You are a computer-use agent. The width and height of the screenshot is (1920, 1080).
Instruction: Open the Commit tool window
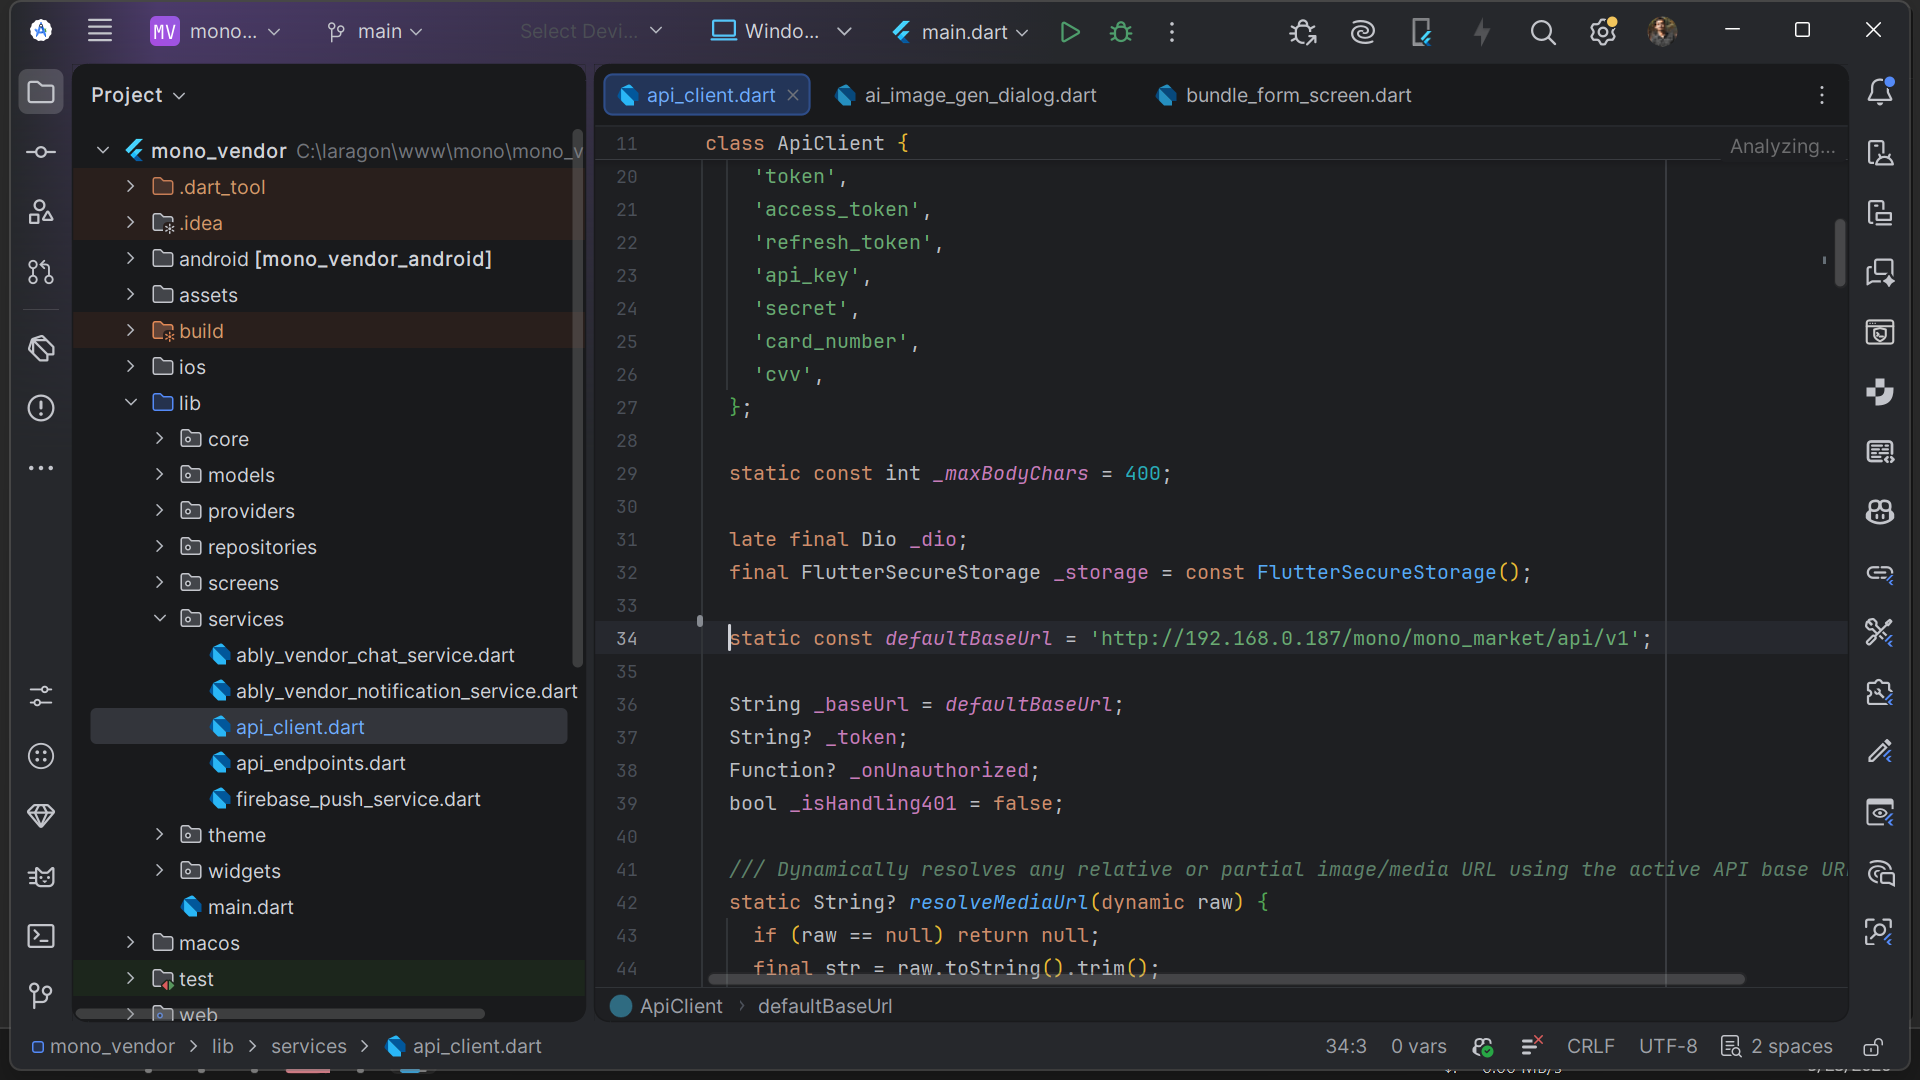click(x=41, y=152)
